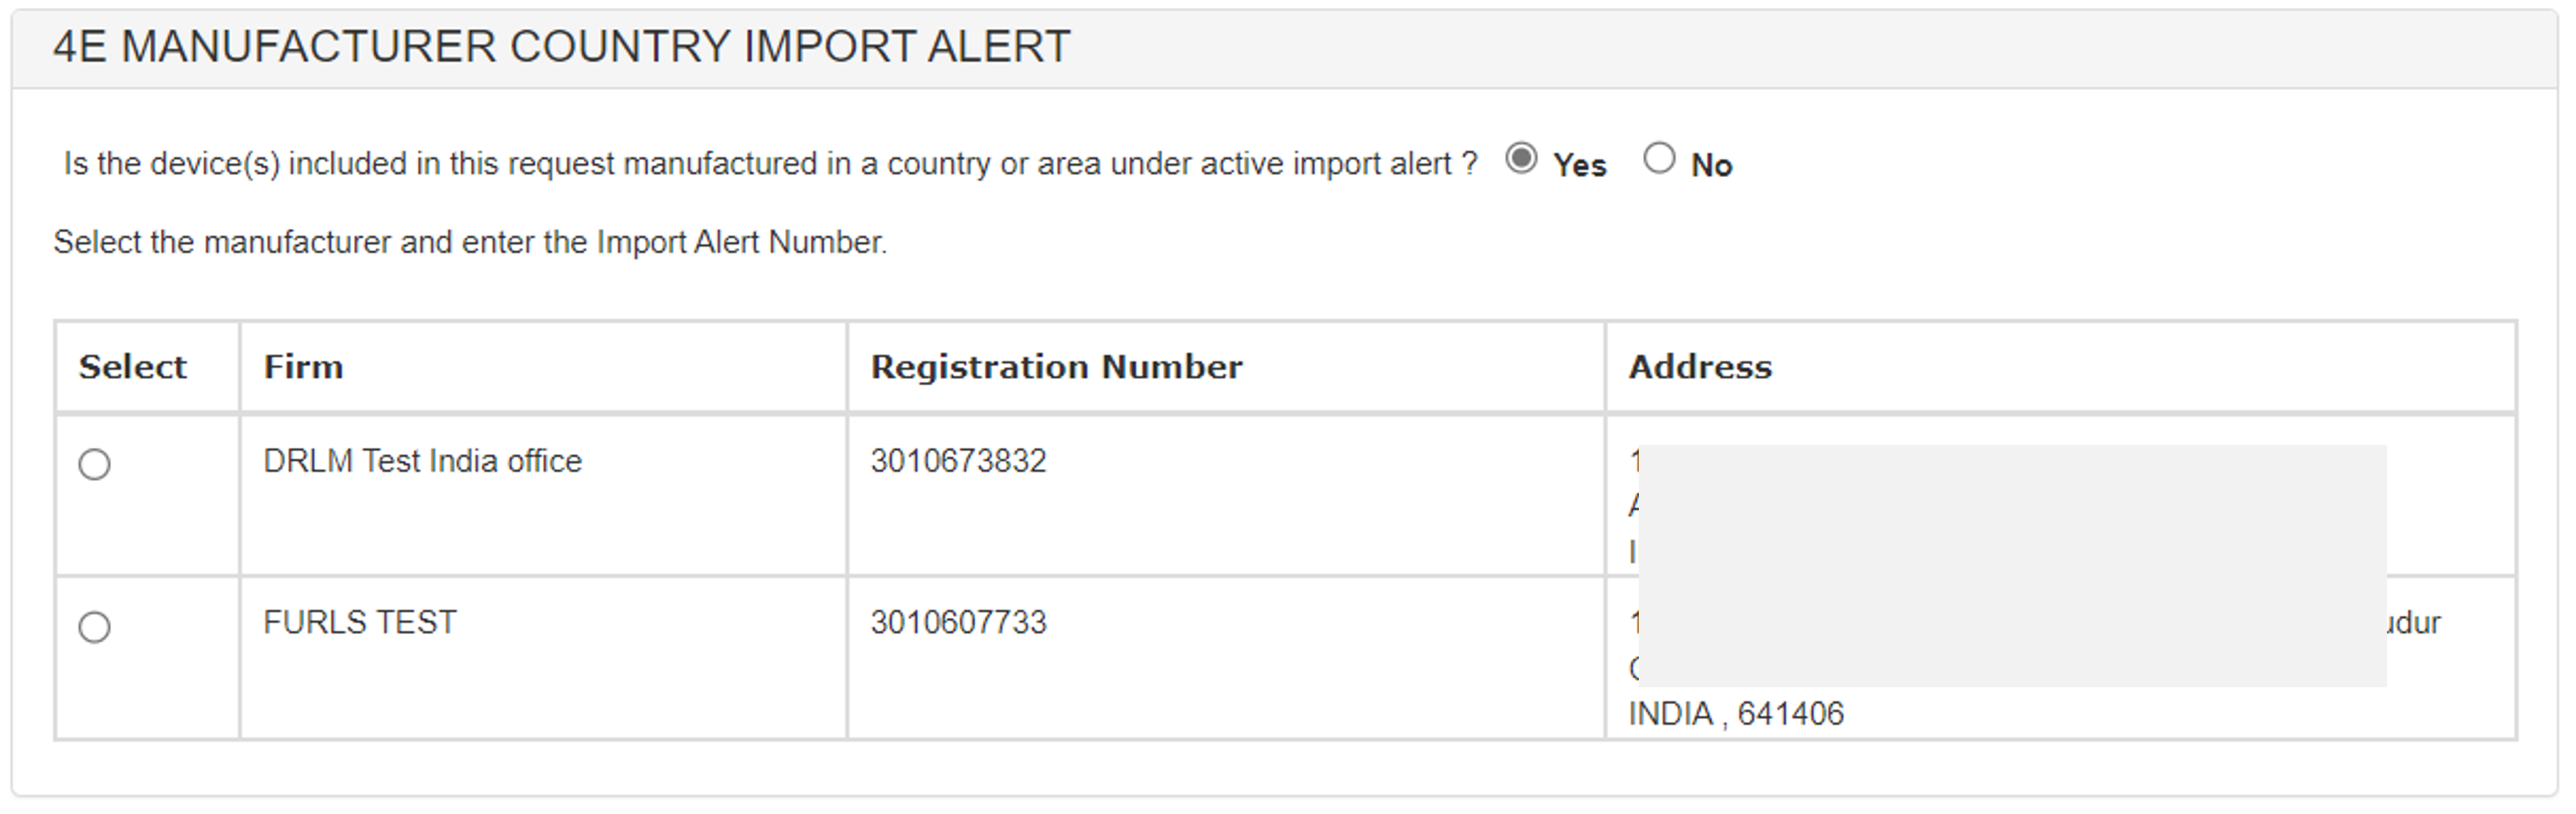Viewport: 2576px width, 814px height.
Task: Click the INDIA , 641406 address line
Action: point(1736,714)
